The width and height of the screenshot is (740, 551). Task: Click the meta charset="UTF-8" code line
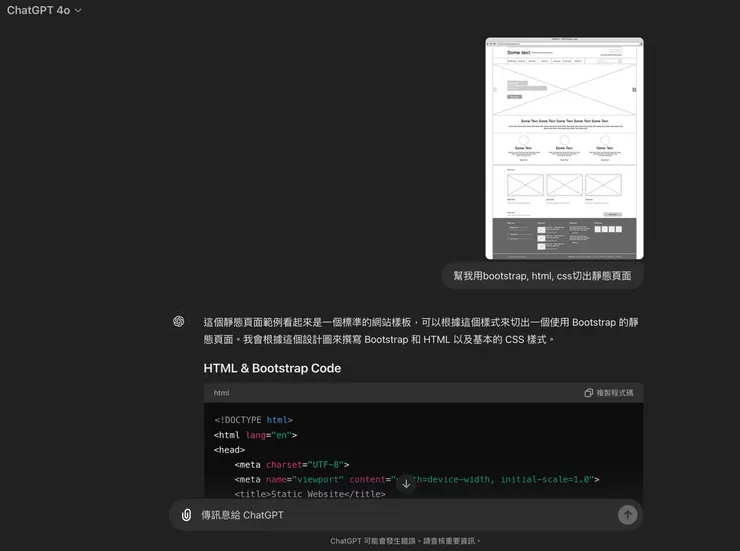tap(292, 465)
